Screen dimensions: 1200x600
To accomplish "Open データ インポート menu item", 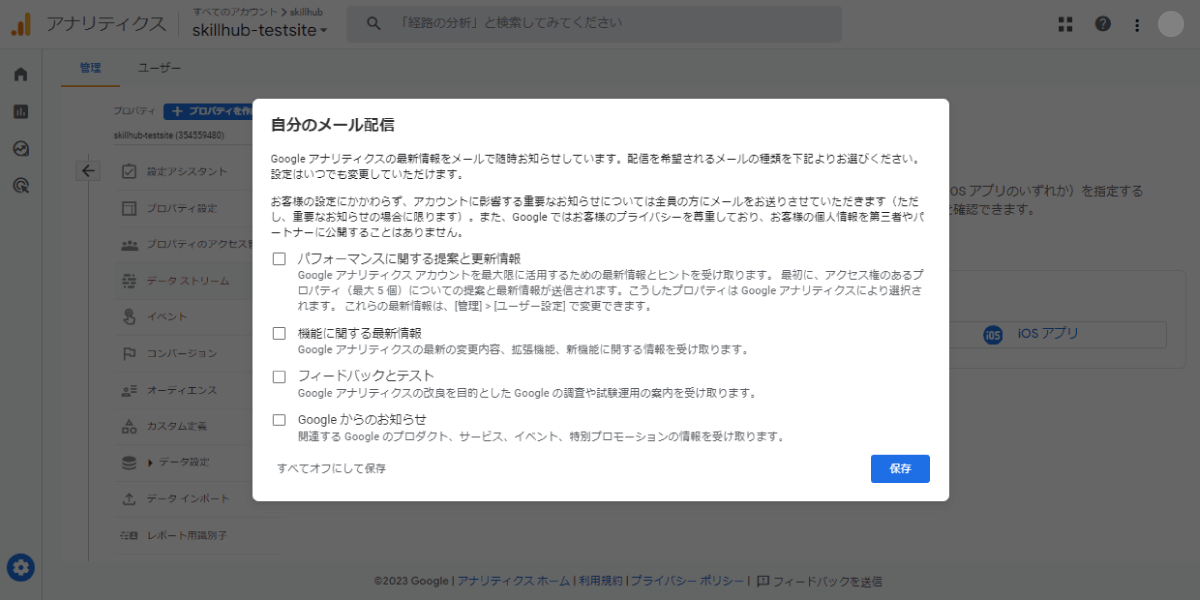I will pos(188,499).
